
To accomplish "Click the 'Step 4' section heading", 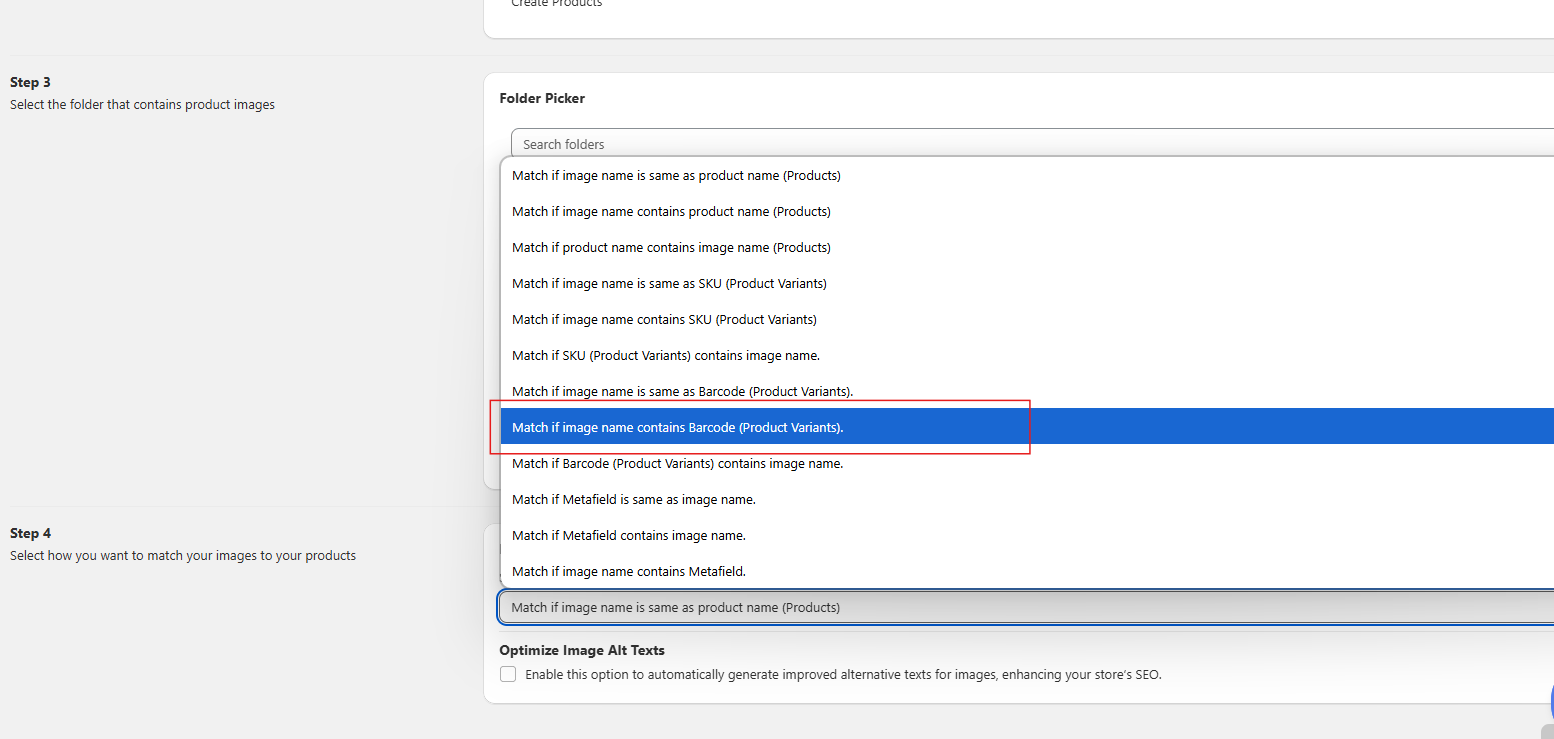I will 30,534.
